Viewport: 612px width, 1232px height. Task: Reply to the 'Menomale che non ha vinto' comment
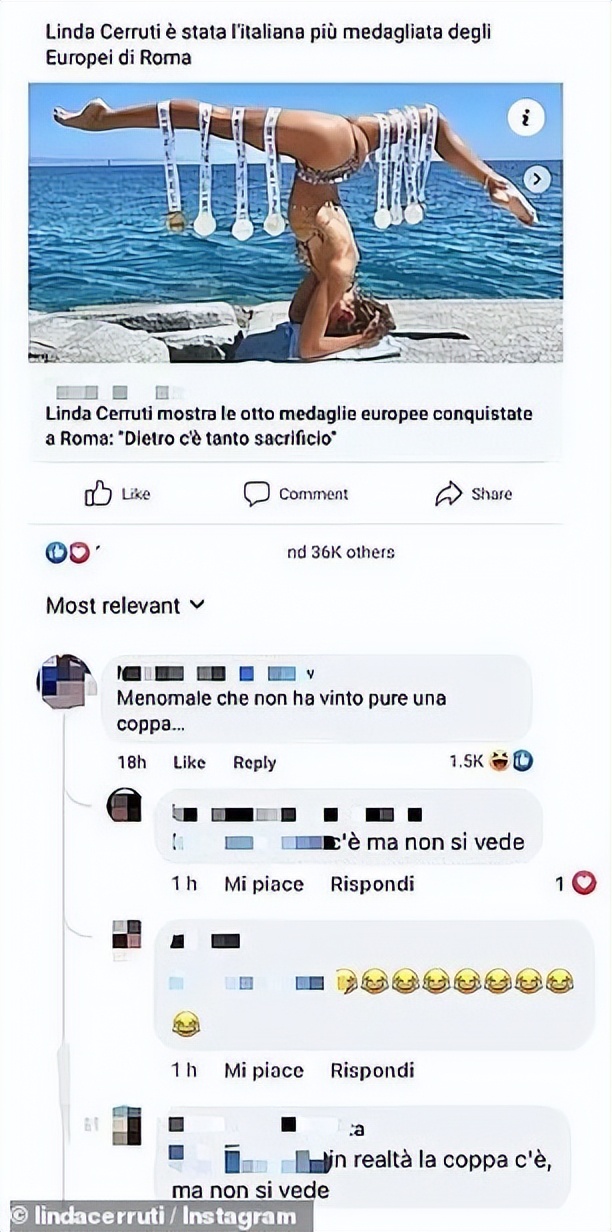pos(254,762)
